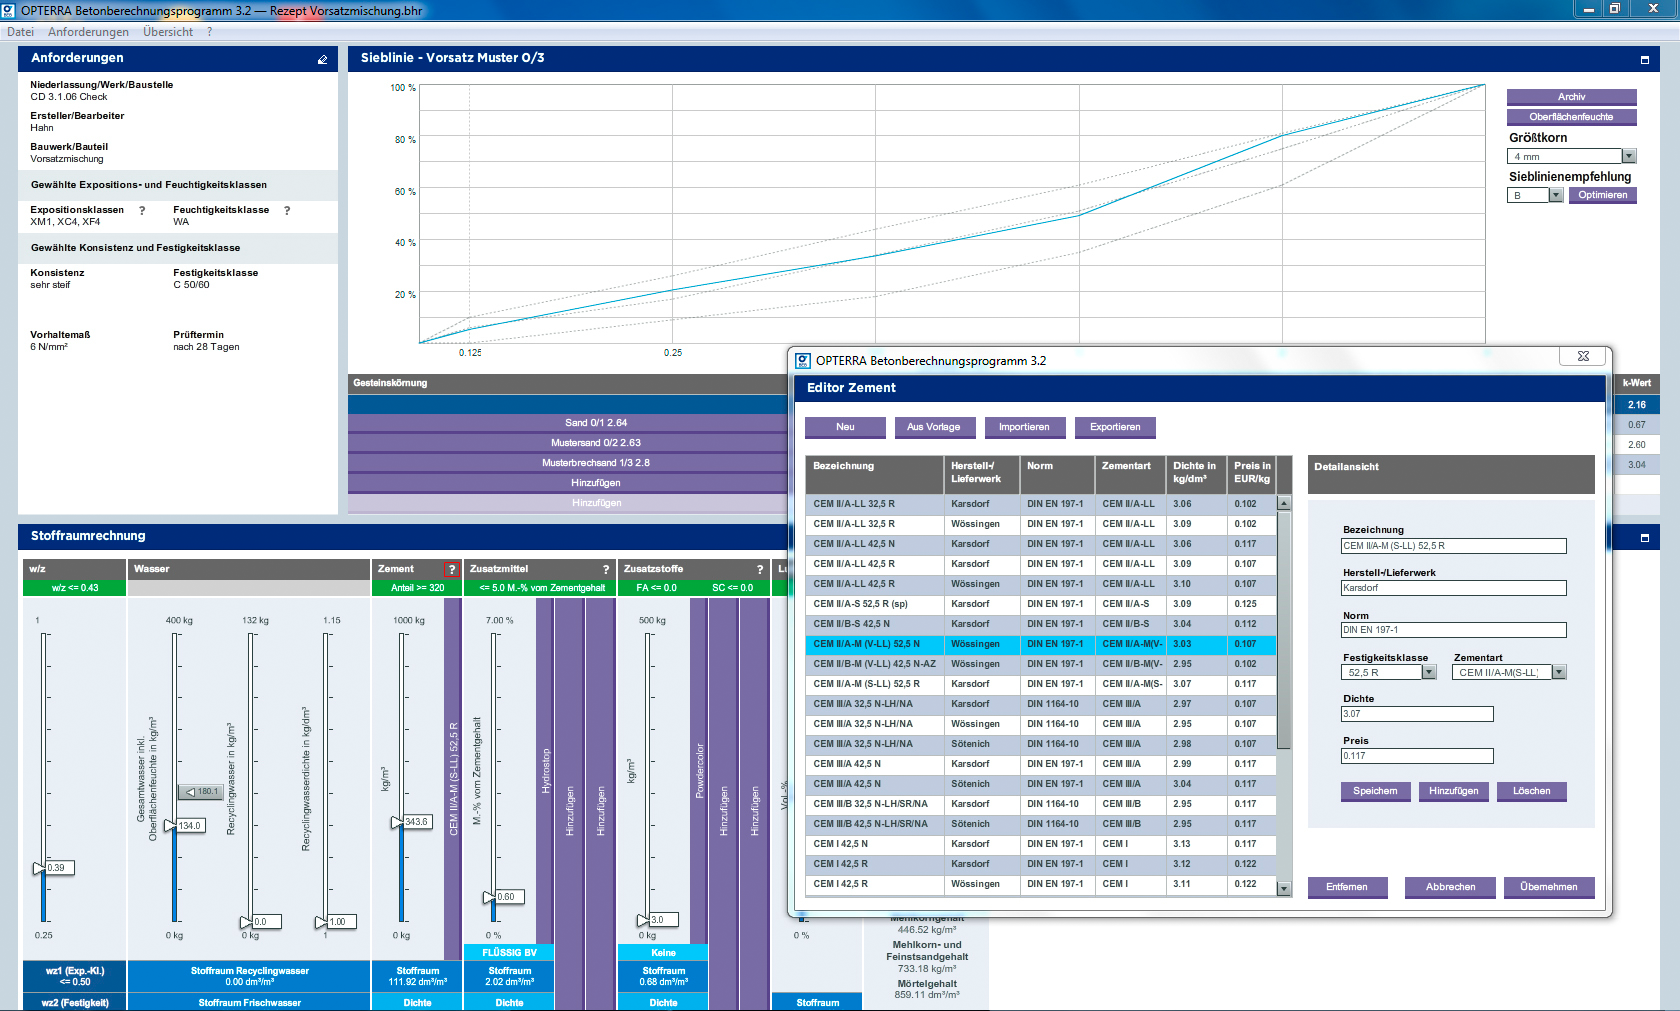
Task: Open the Datei menu
Action: tap(20, 32)
